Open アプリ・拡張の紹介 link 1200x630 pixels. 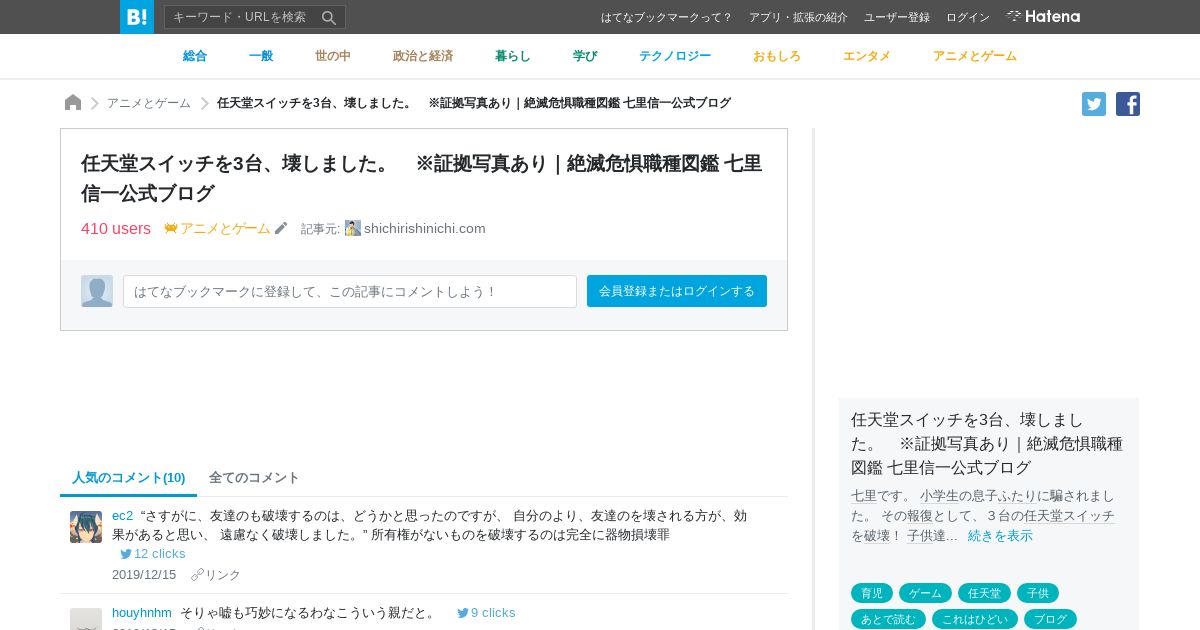click(x=798, y=17)
